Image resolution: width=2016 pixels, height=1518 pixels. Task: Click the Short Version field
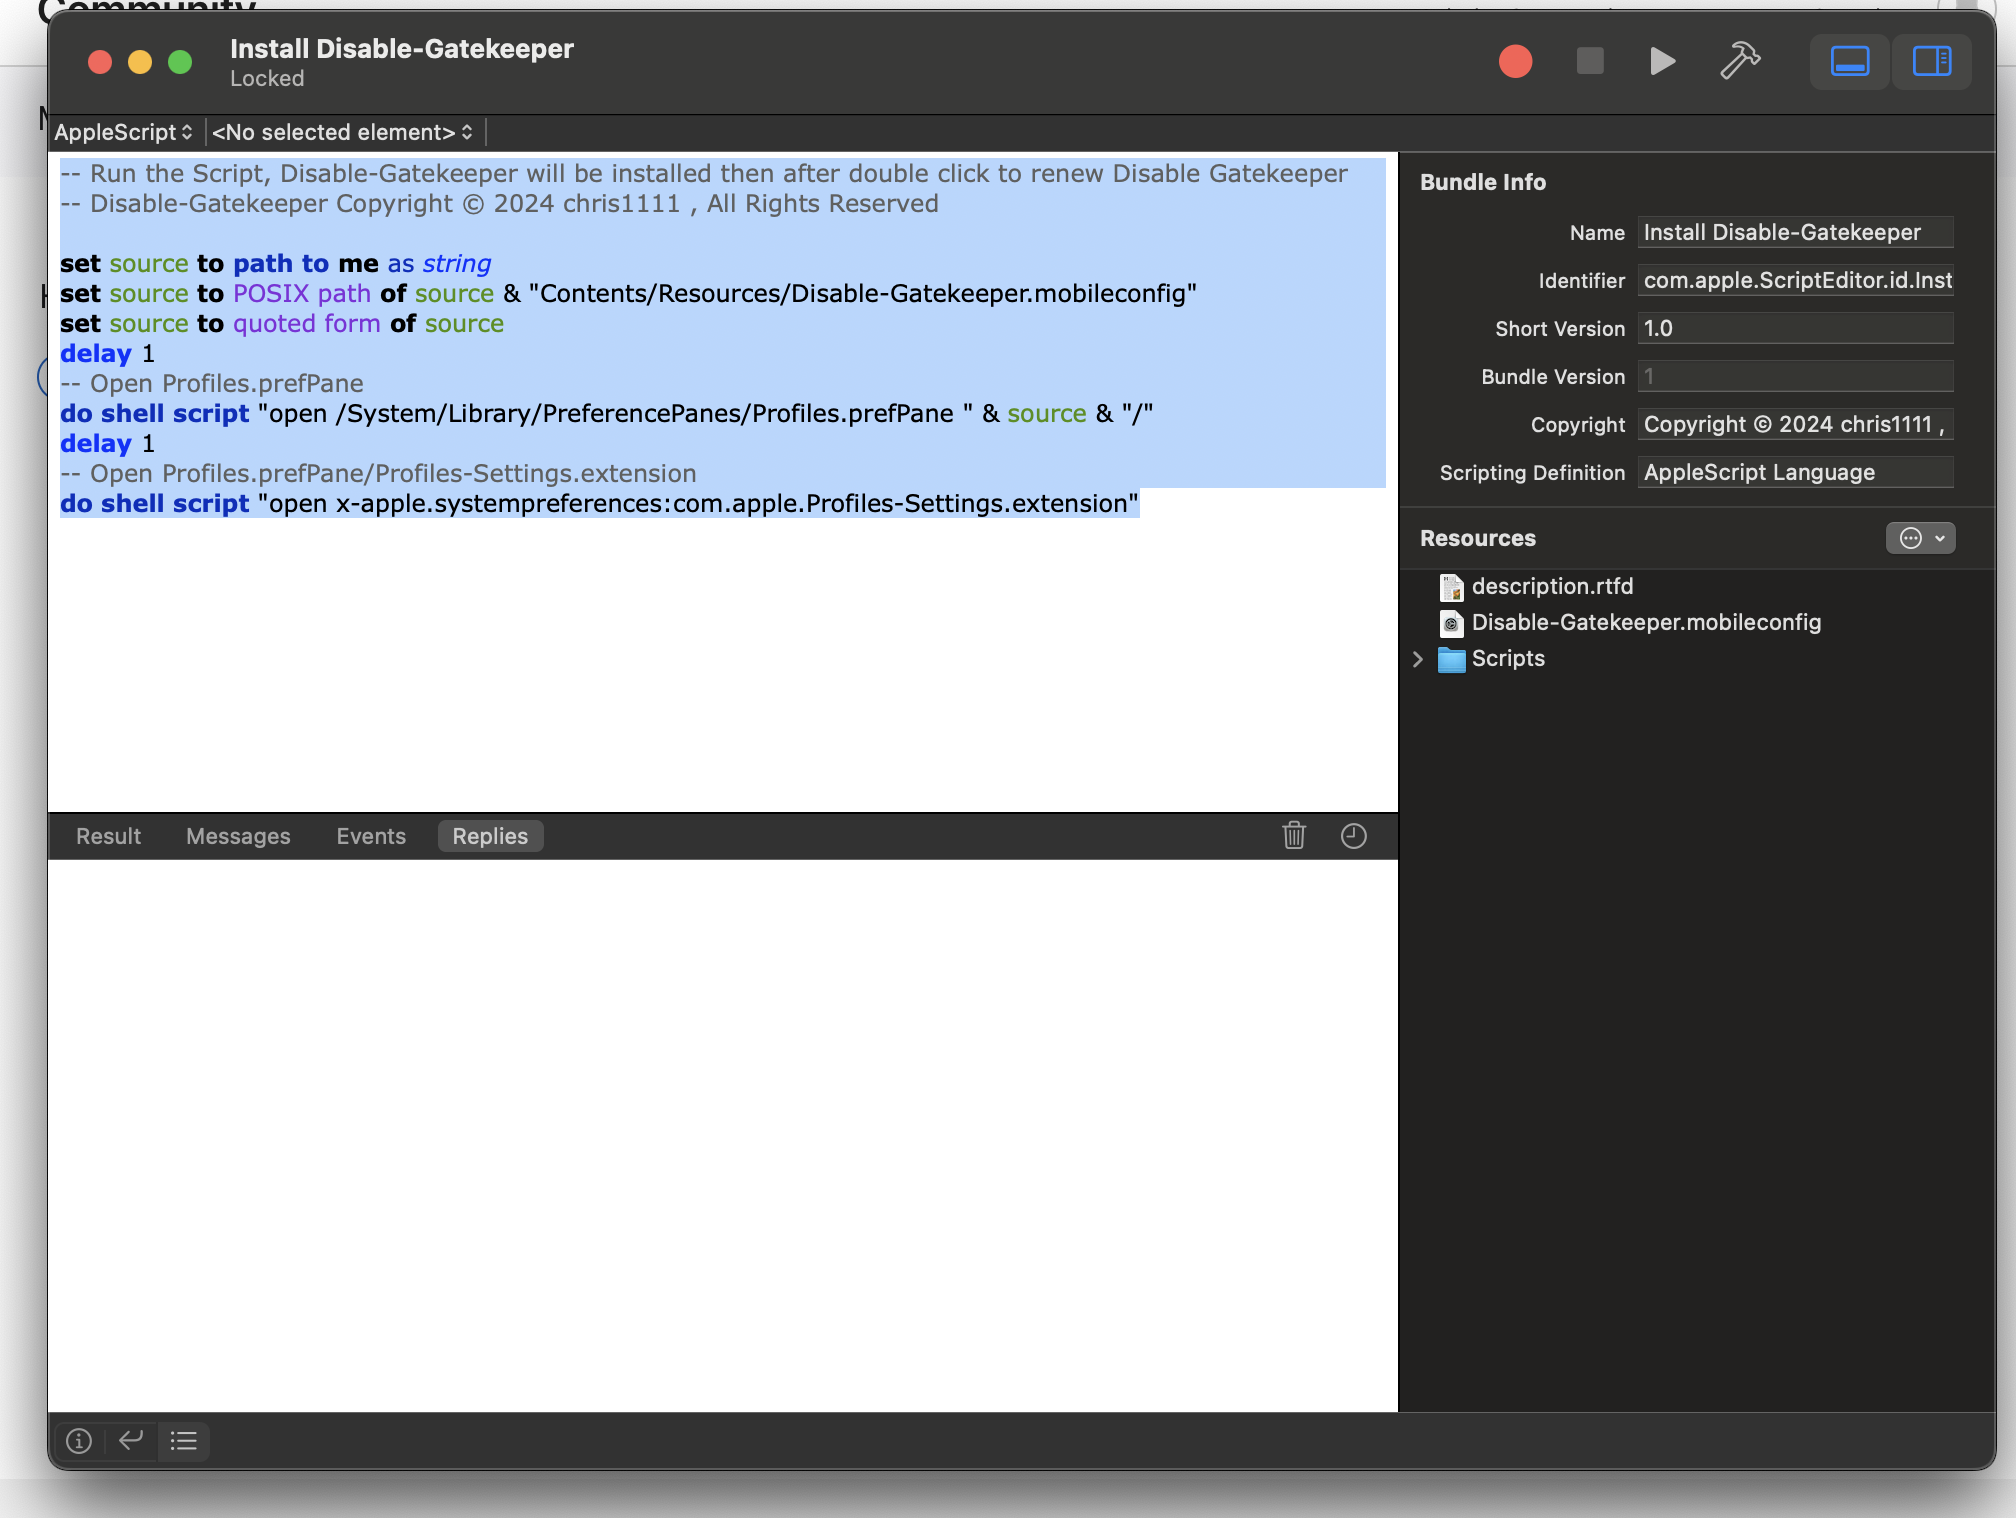point(1795,328)
